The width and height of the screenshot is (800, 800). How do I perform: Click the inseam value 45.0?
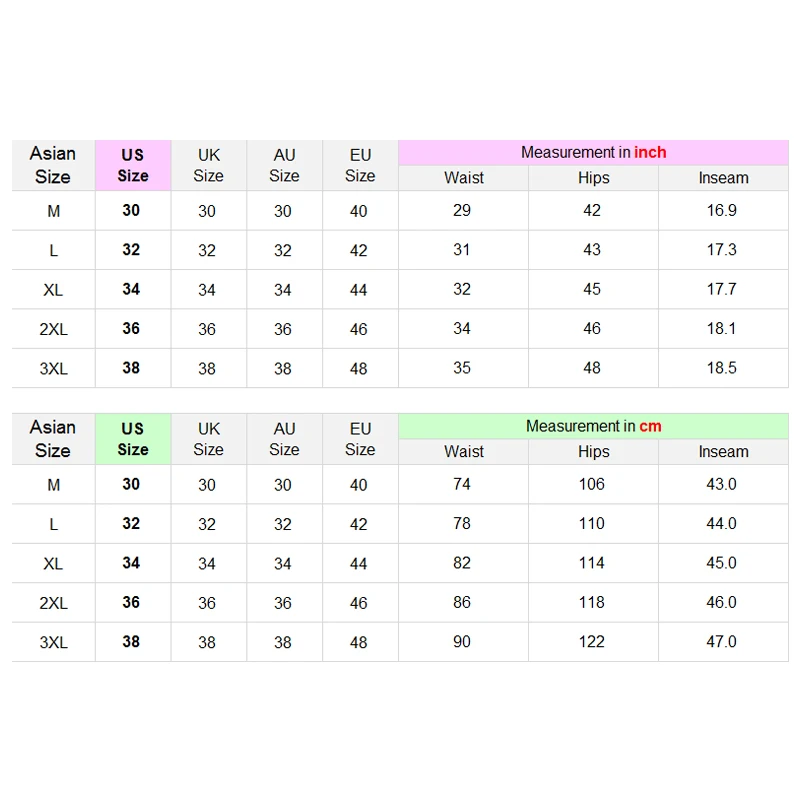point(722,563)
